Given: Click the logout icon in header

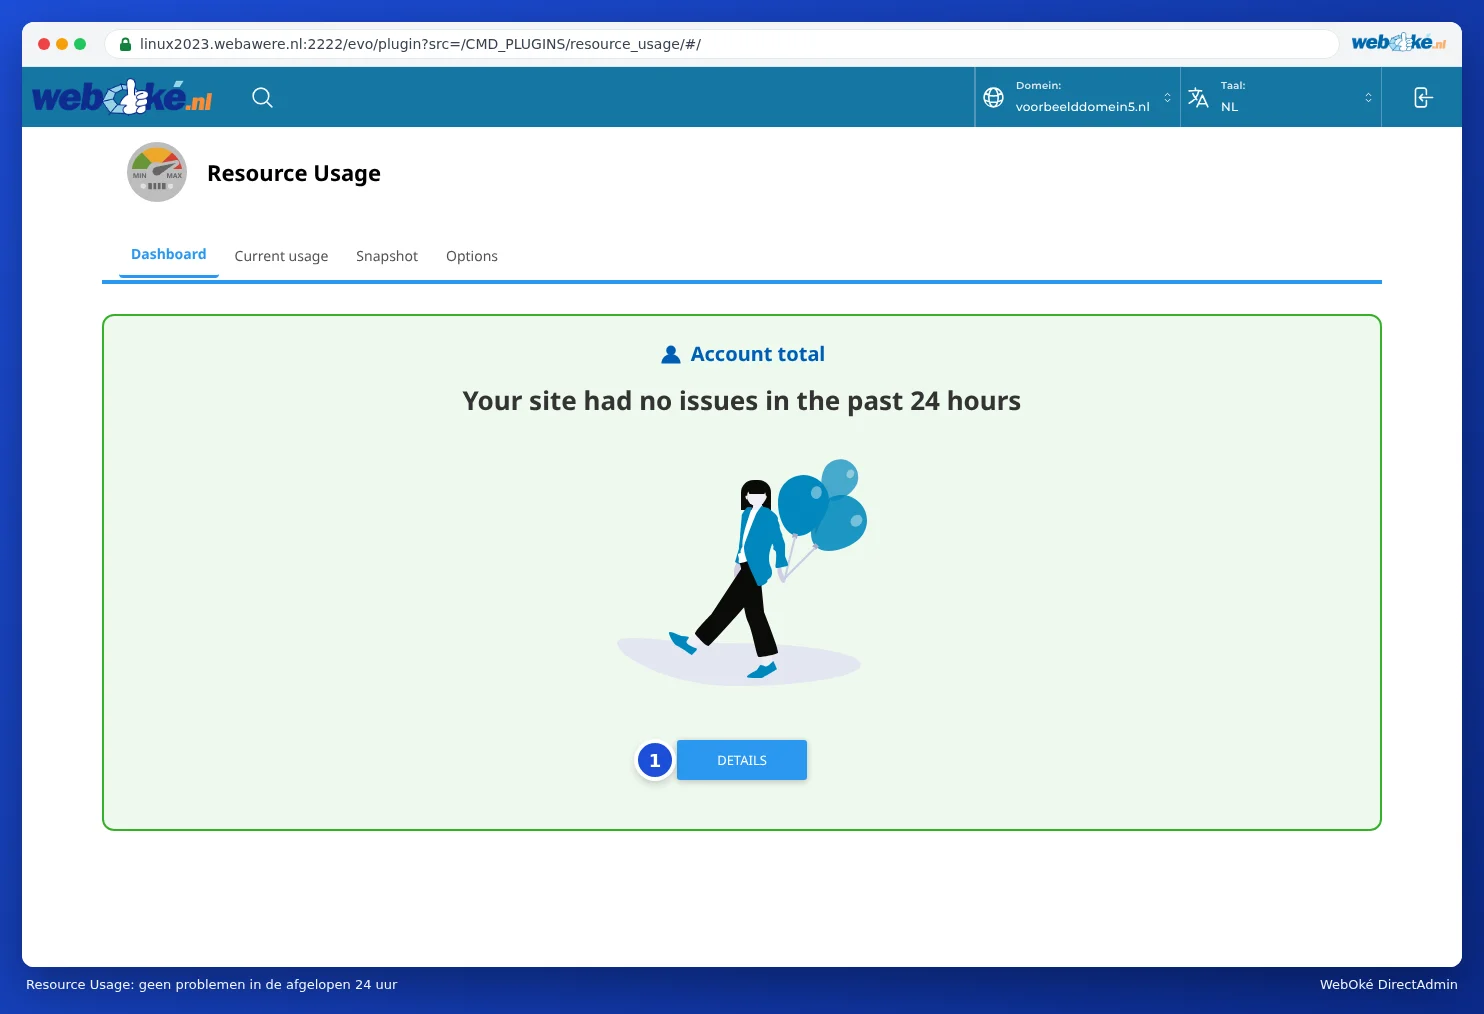Looking at the screenshot, I should click(1423, 97).
